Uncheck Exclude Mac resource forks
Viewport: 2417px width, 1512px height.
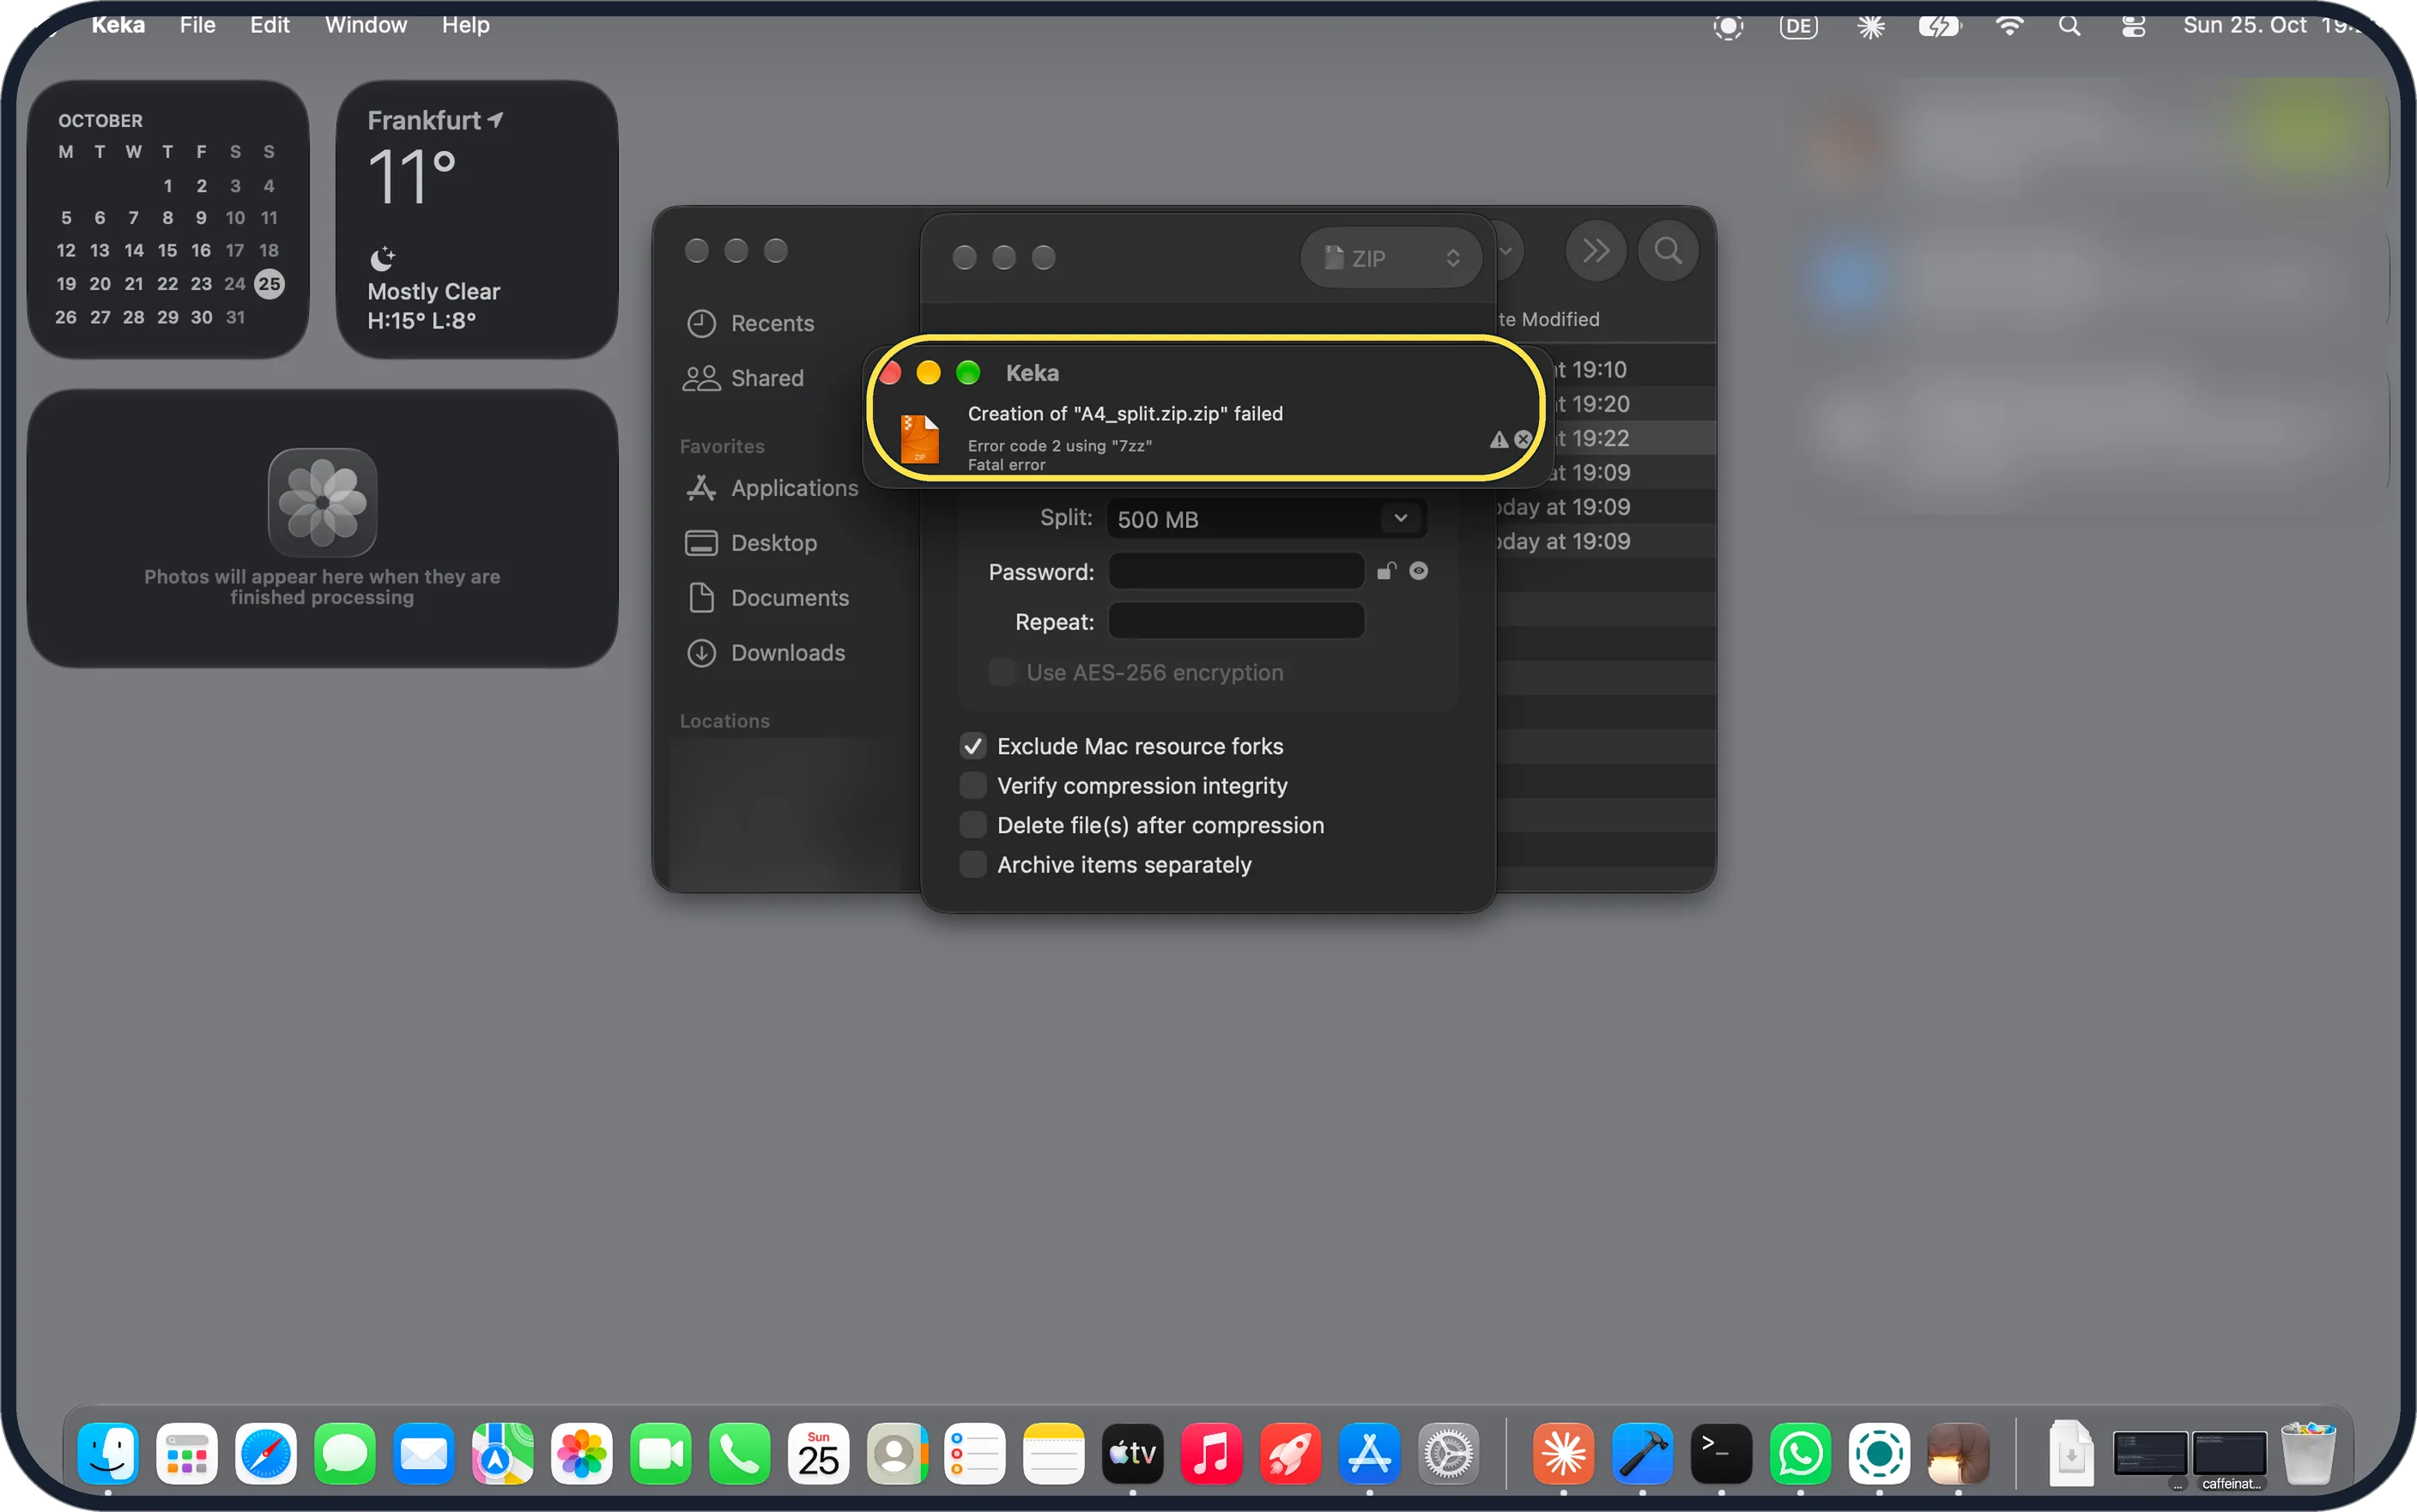click(972, 746)
